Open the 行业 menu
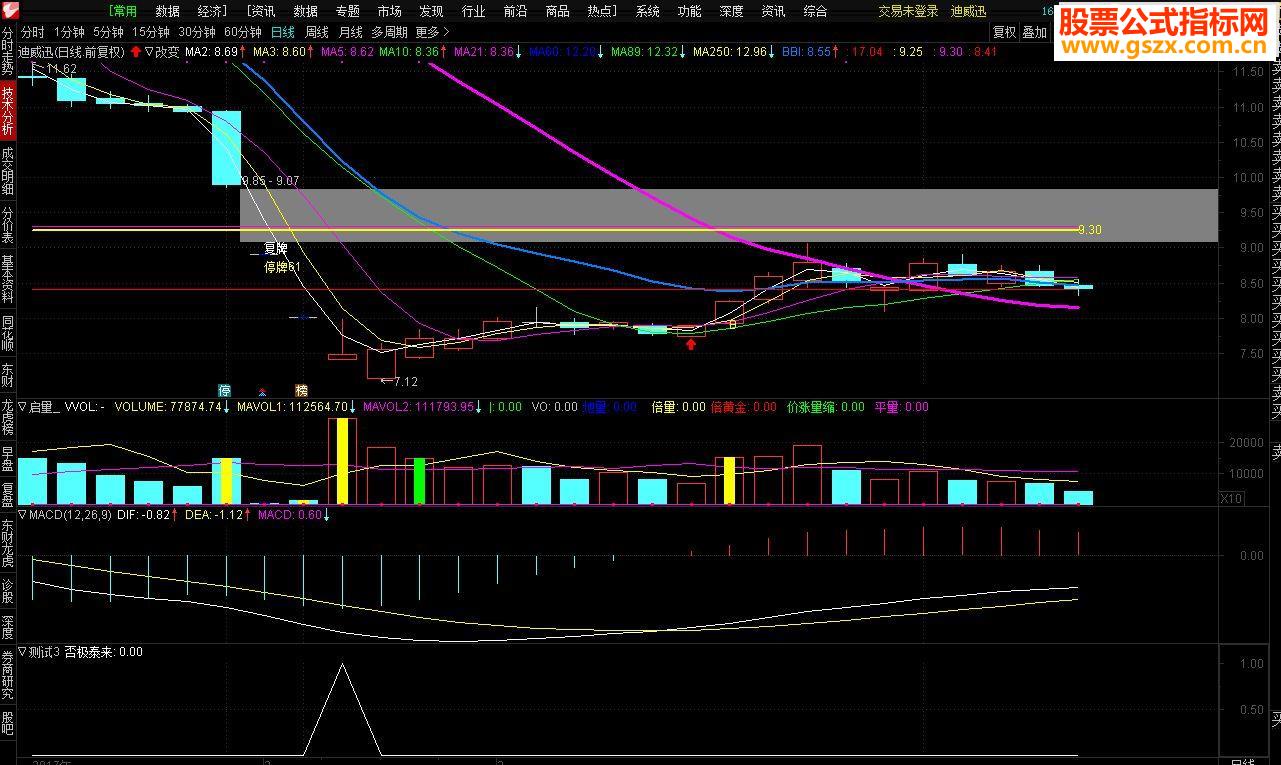 click(473, 11)
